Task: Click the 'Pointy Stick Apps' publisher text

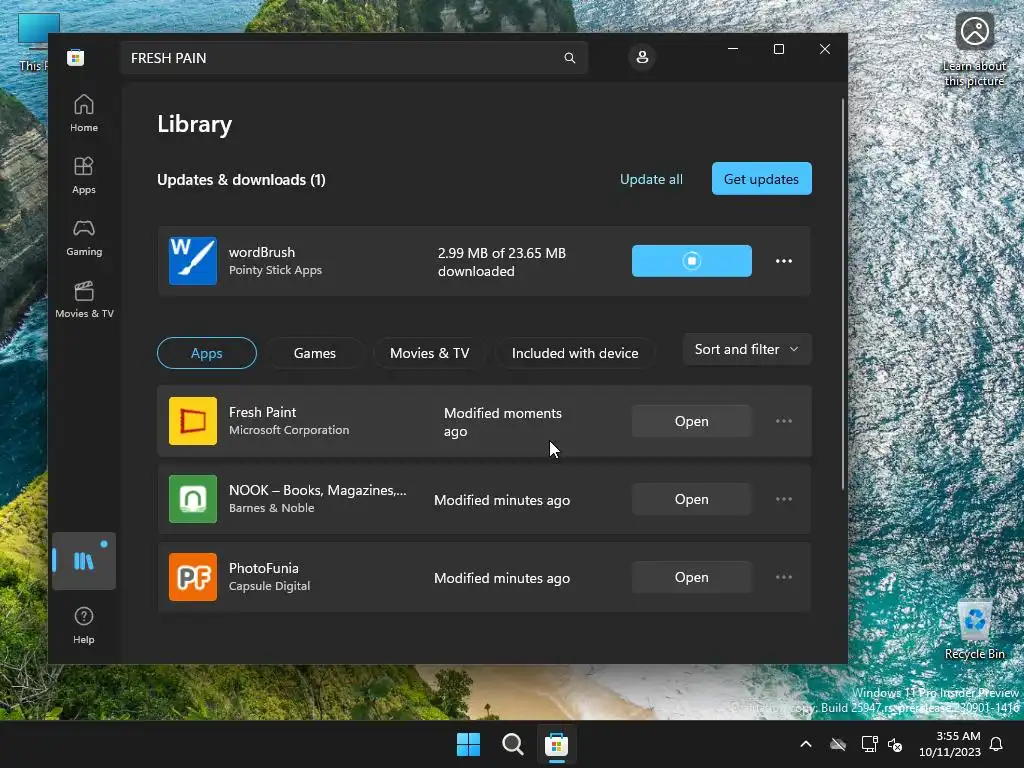Action: point(276,270)
